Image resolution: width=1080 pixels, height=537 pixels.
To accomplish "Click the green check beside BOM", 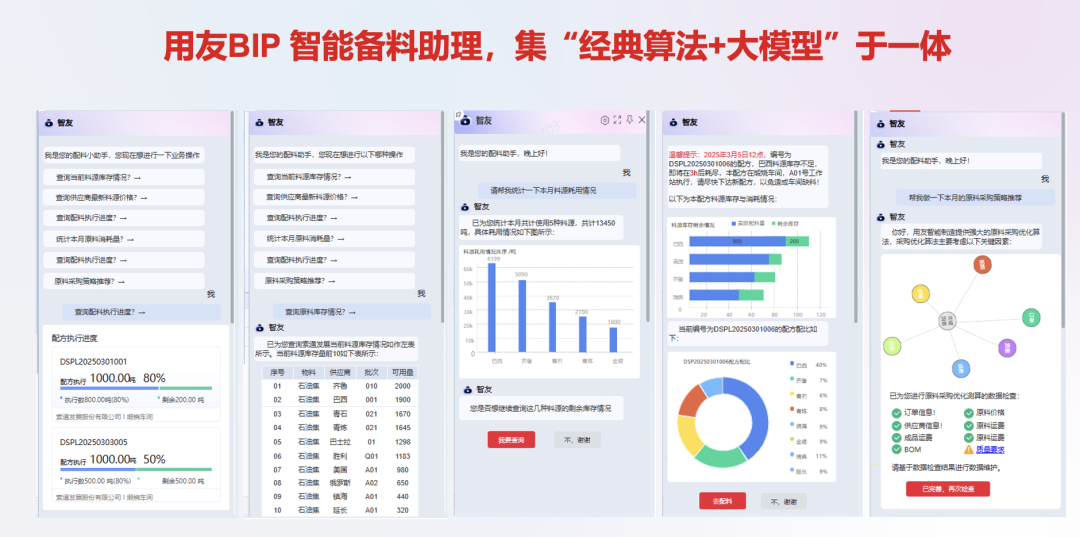I will pos(895,450).
